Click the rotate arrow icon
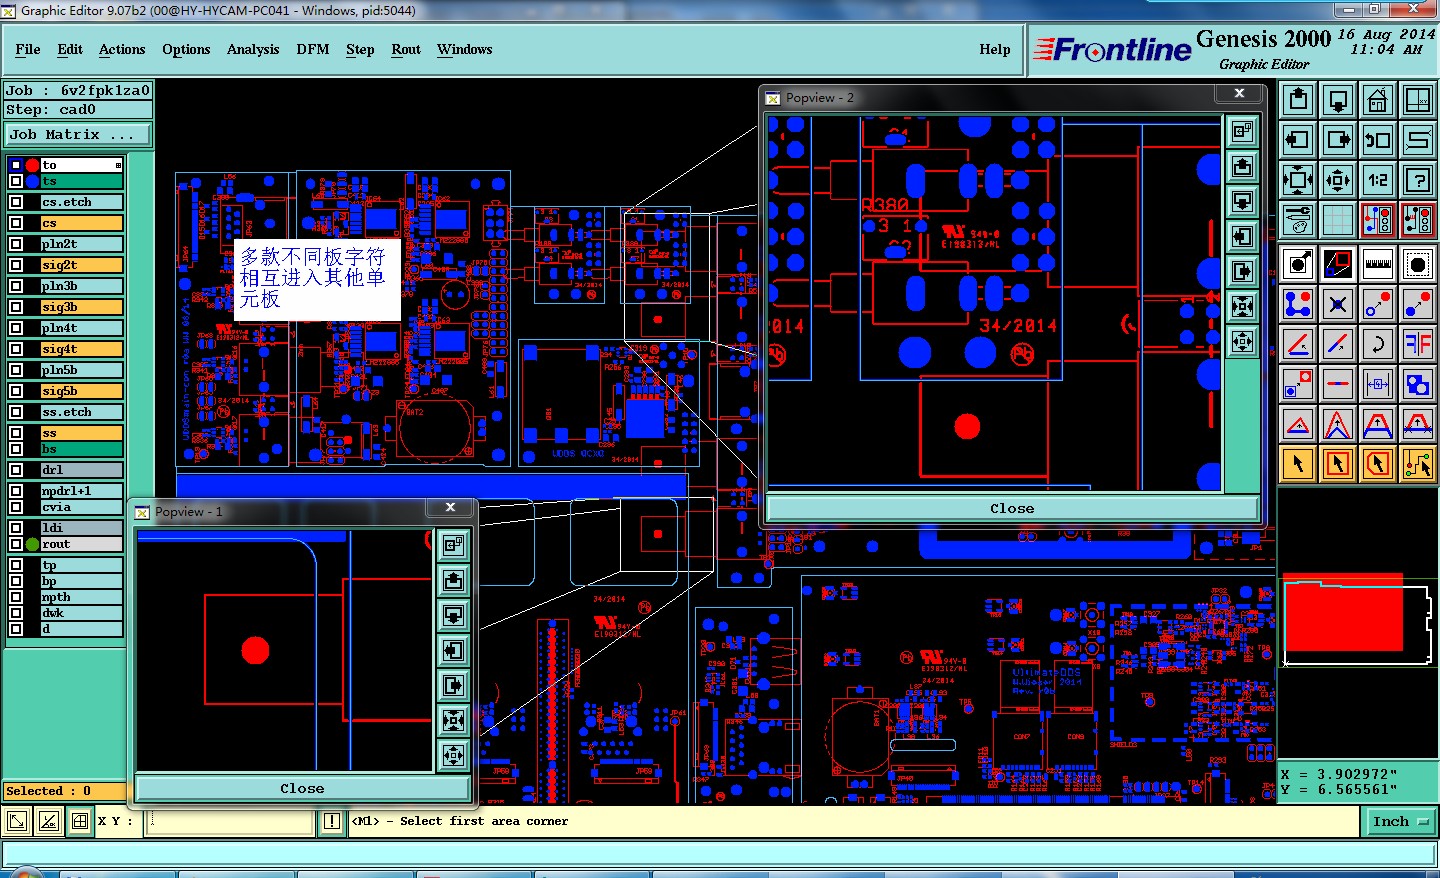Viewport: 1440px width, 878px height. pyautogui.click(x=1378, y=344)
